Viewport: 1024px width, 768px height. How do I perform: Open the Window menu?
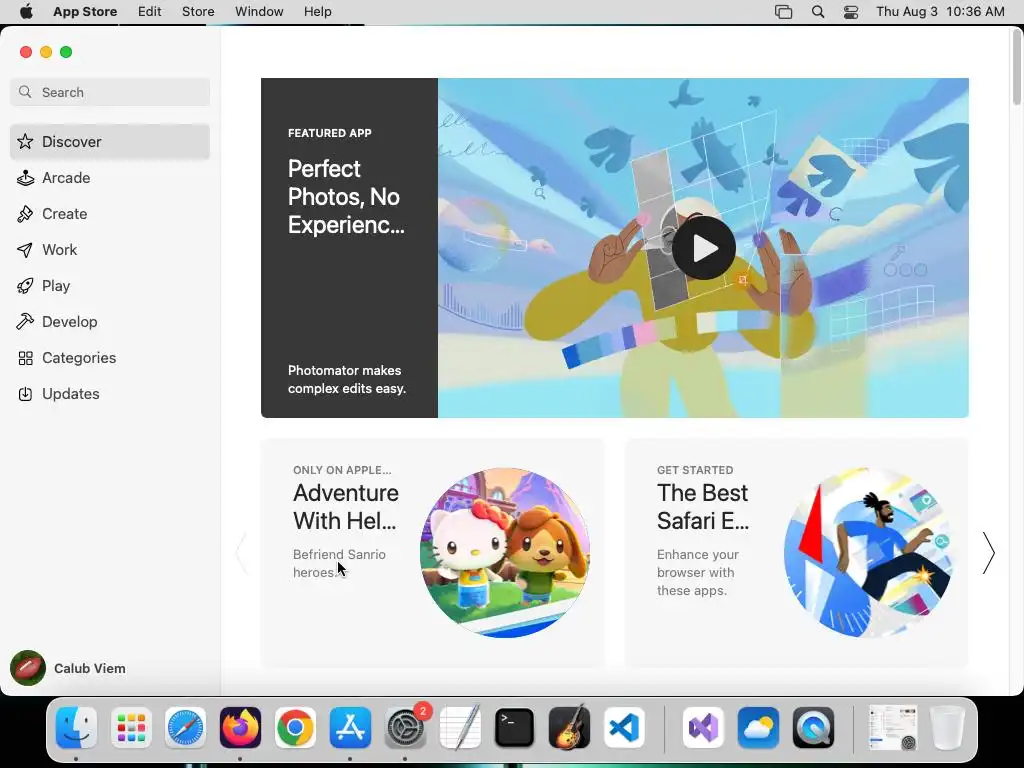tap(259, 12)
